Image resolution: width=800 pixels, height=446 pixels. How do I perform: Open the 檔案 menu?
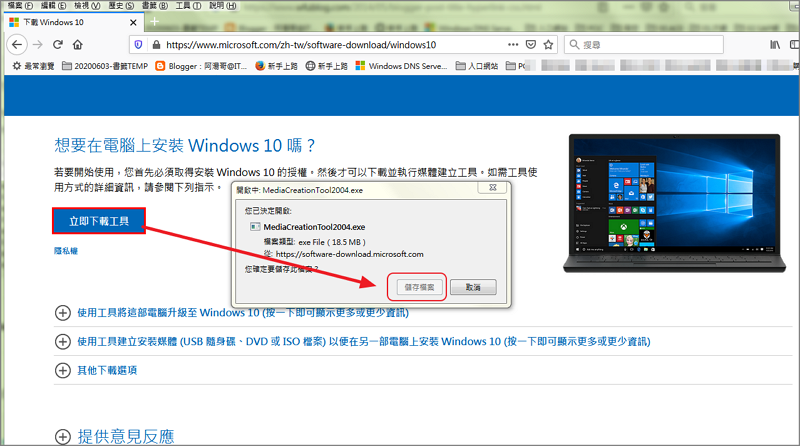(20, 6)
